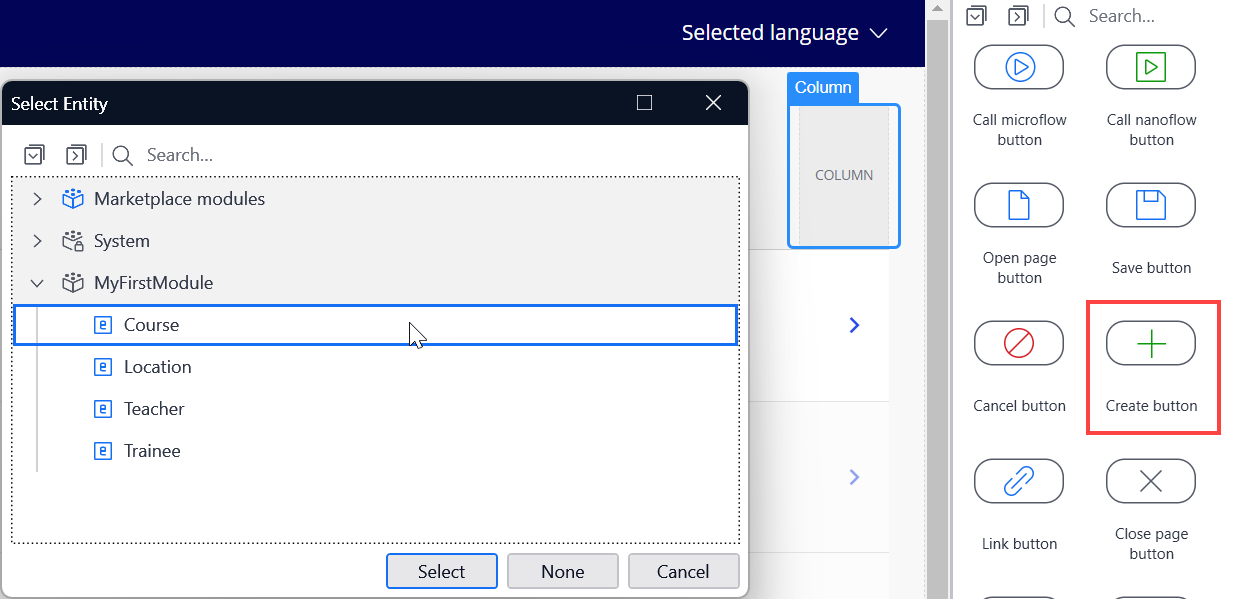Close the Select Entity dialog
This screenshot has width=1258, height=599.
(713, 103)
